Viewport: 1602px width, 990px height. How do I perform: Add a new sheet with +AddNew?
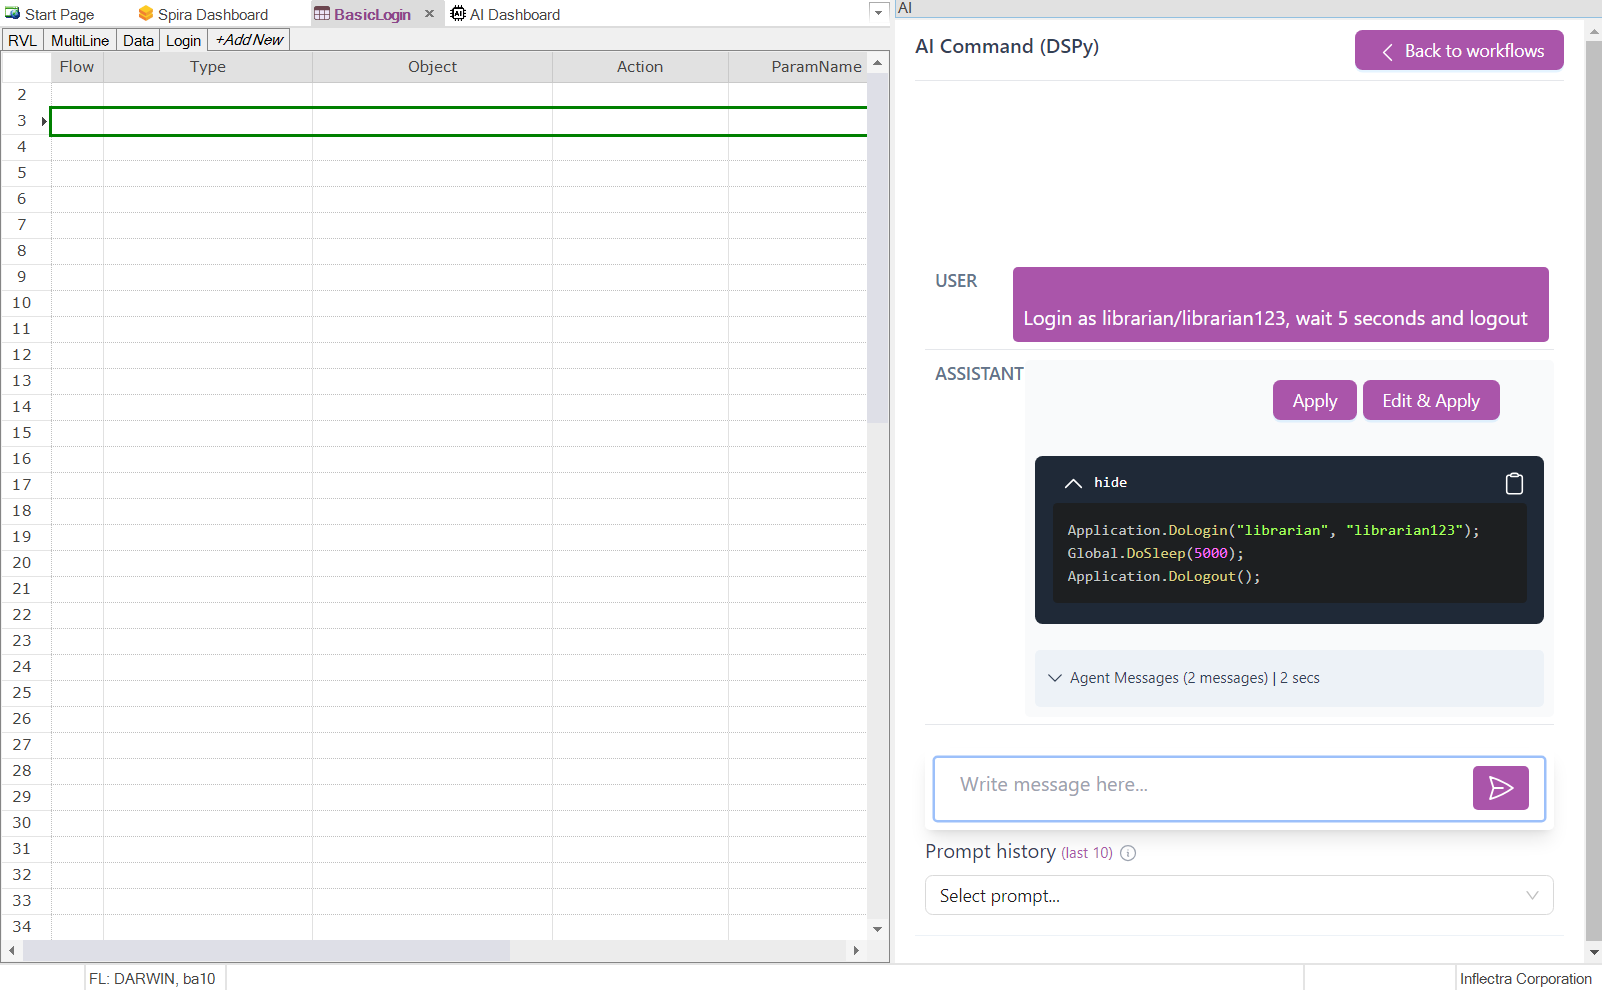point(249,40)
